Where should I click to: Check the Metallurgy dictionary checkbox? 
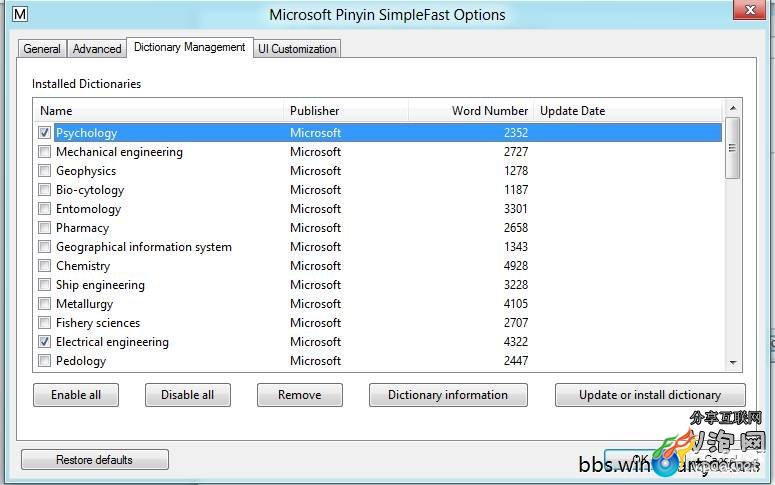[x=44, y=304]
